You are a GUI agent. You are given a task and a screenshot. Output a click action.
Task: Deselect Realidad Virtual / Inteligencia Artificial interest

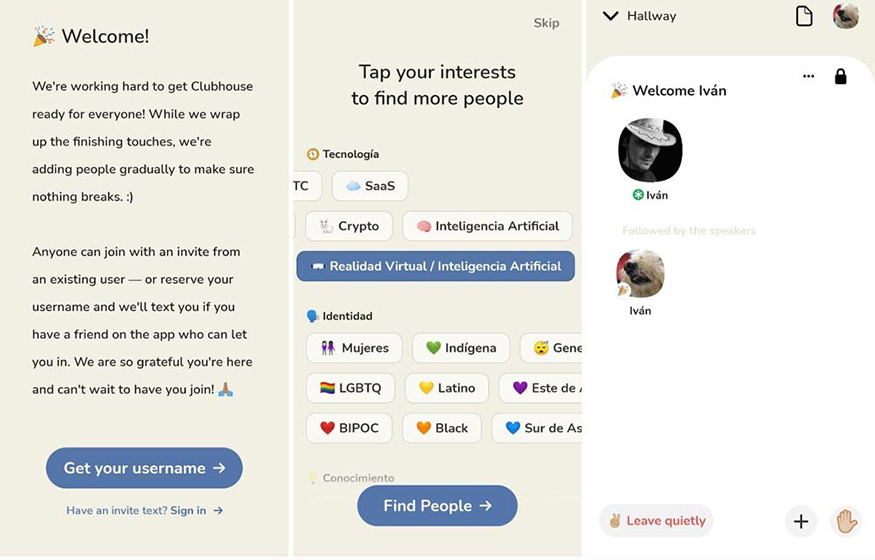[436, 266]
